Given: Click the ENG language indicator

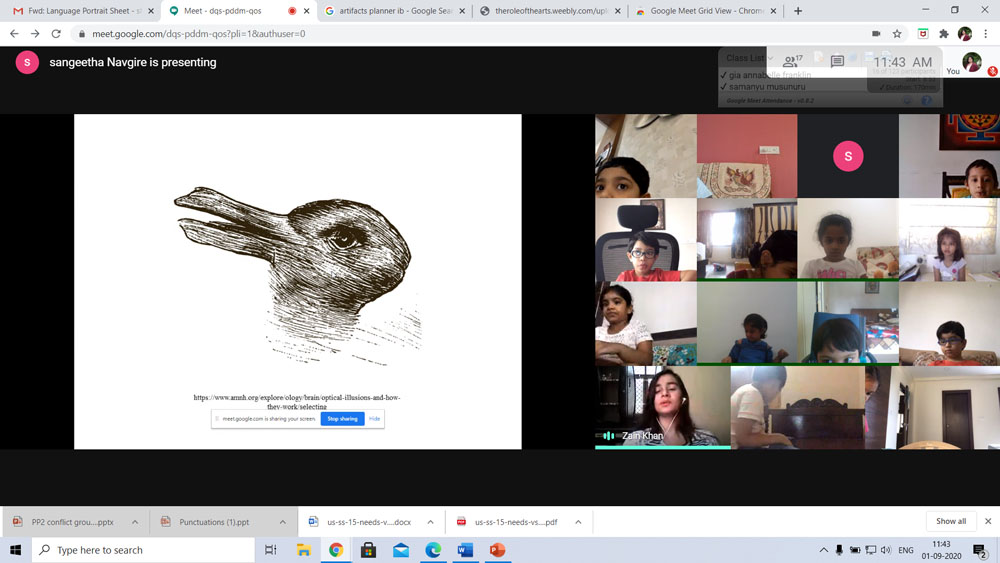Looking at the screenshot, I should [x=906, y=550].
